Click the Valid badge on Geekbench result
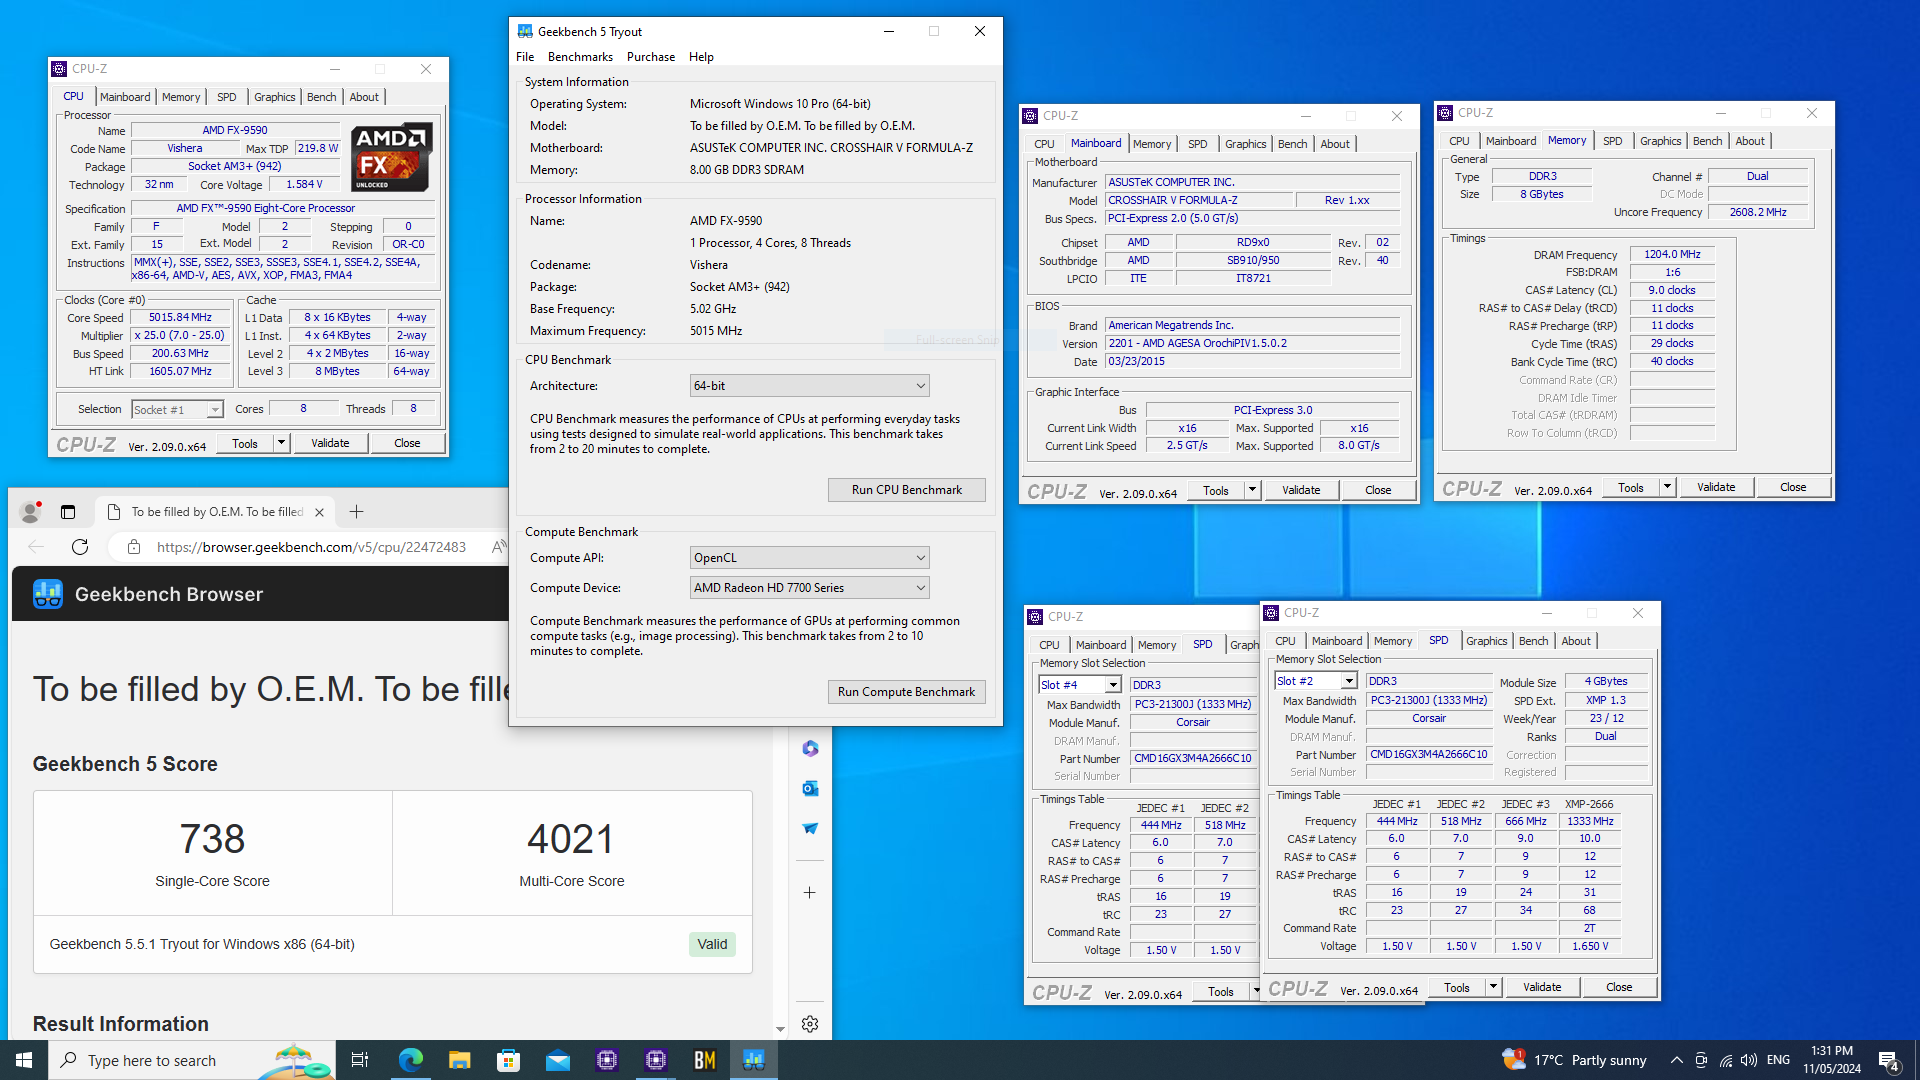Image resolution: width=1920 pixels, height=1080 pixels. [x=712, y=944]
